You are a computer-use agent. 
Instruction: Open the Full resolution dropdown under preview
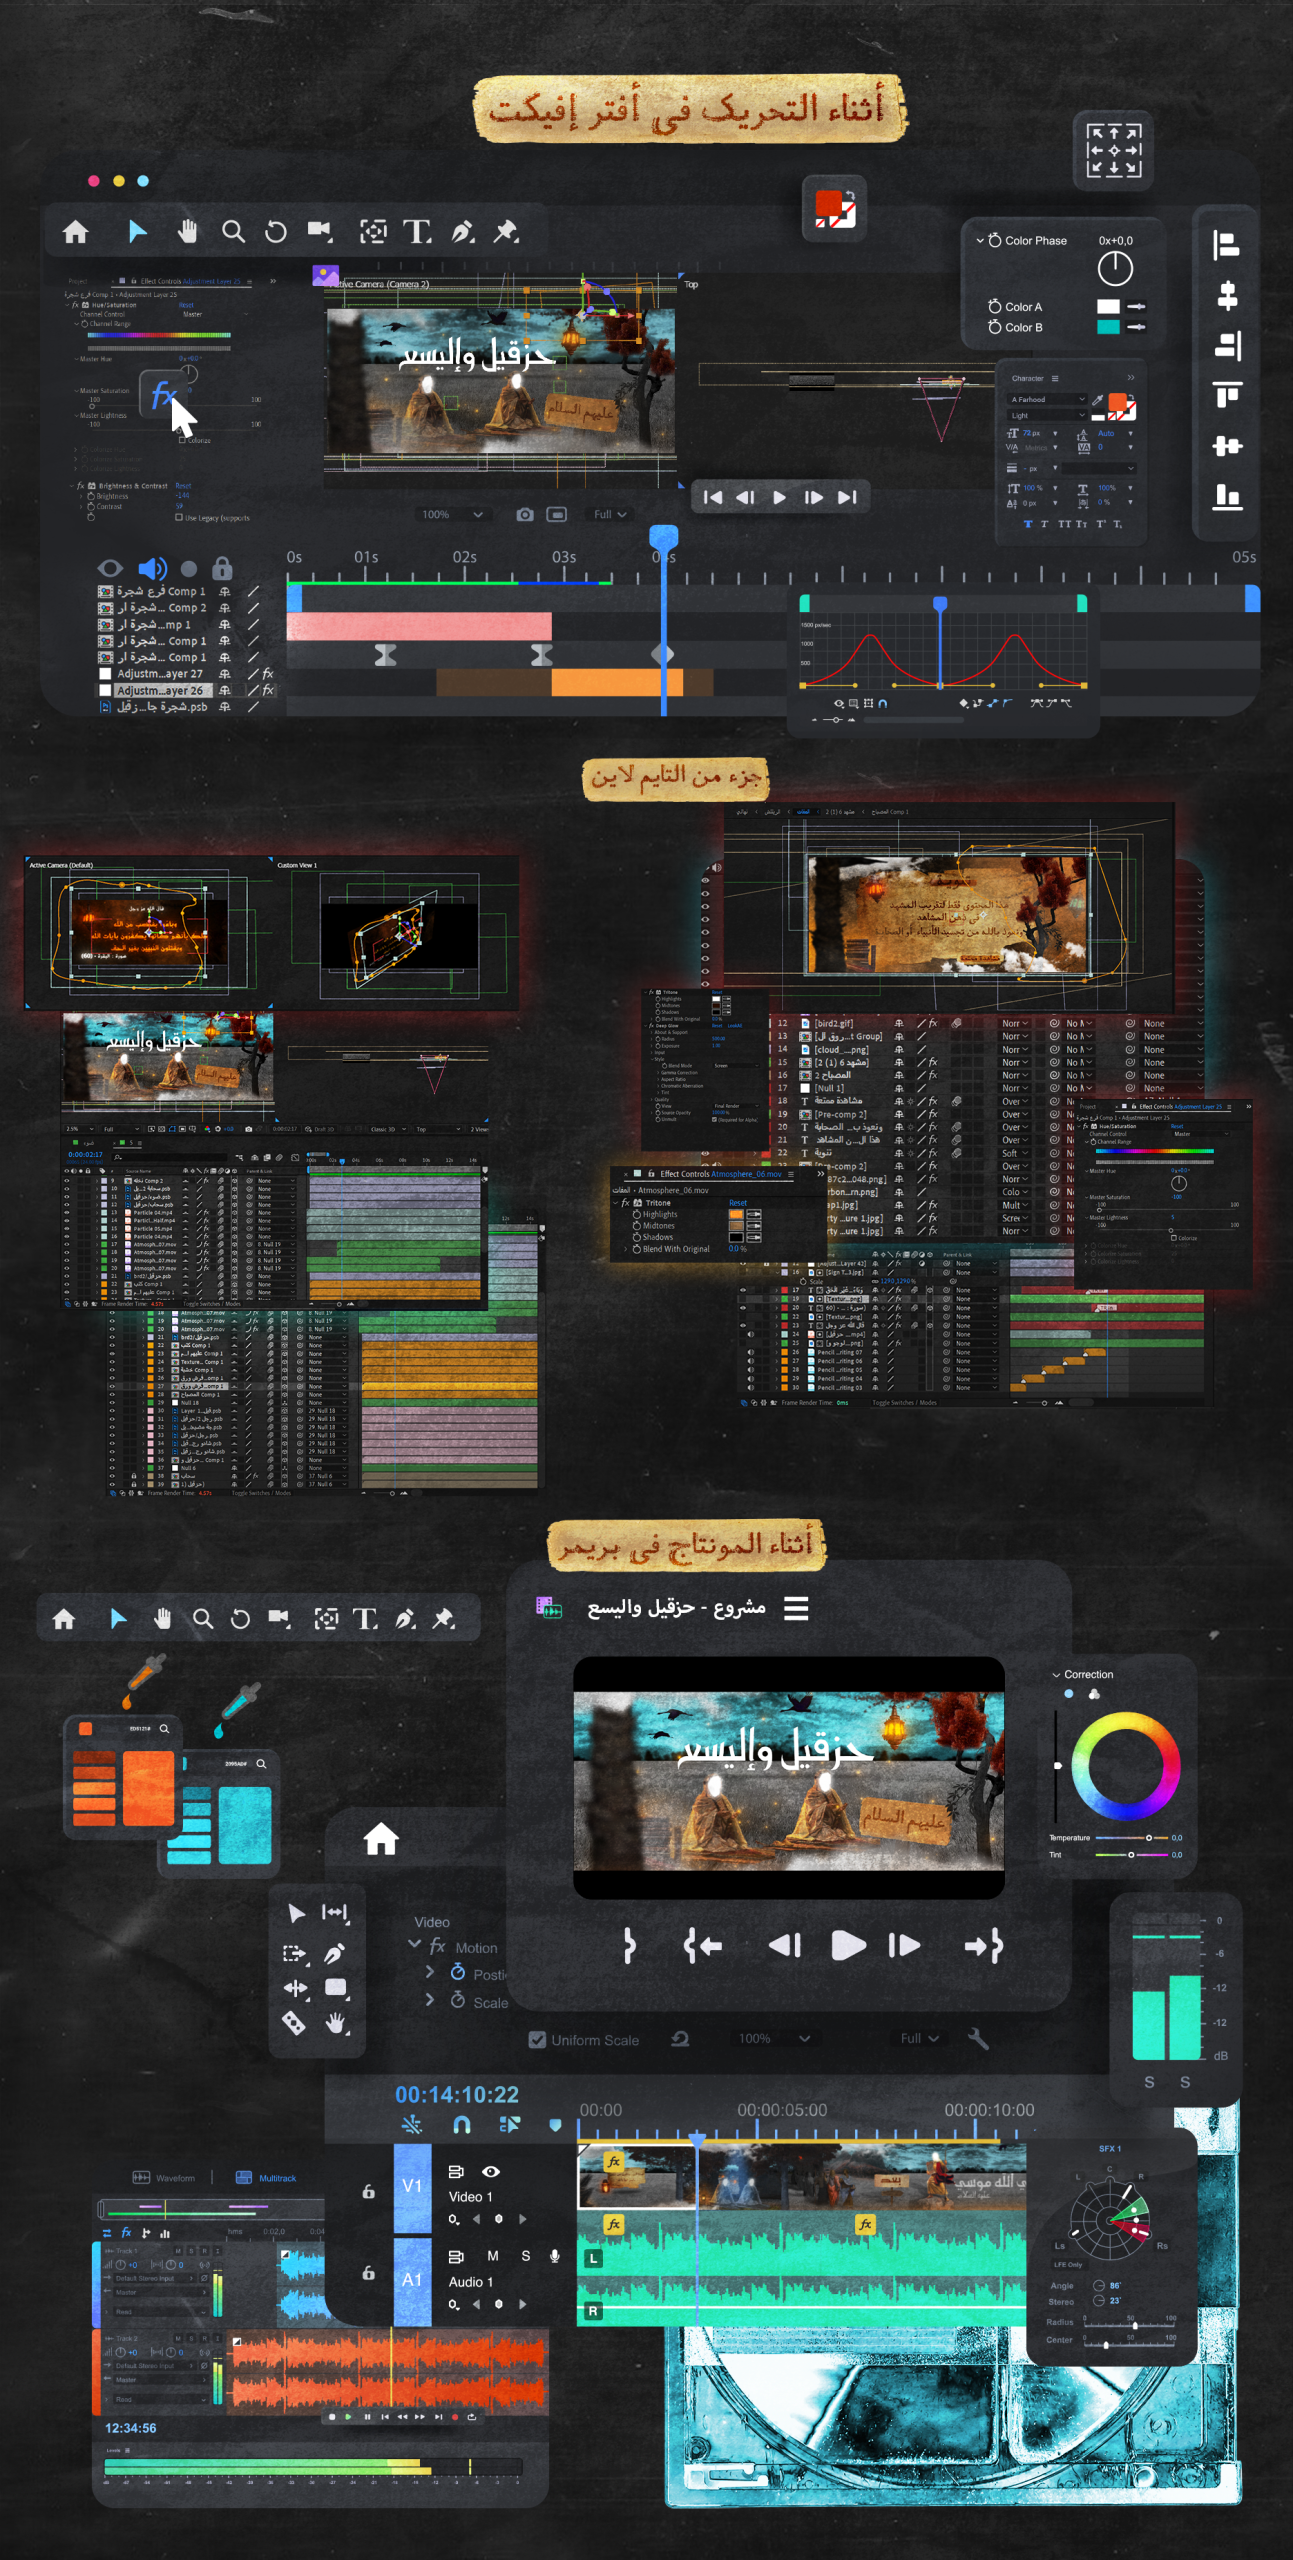click(609, 514)
